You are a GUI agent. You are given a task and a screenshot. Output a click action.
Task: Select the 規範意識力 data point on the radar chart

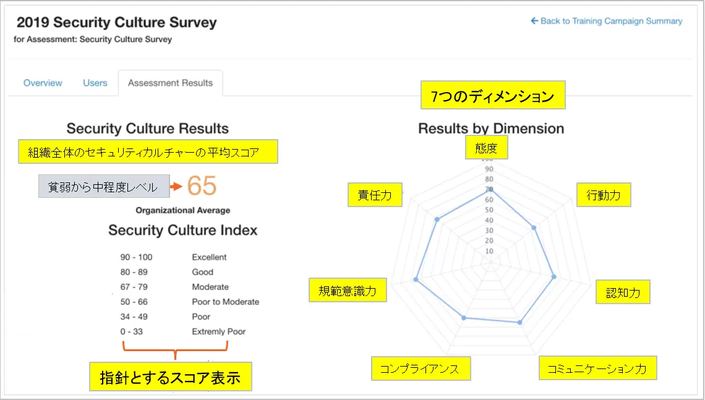[416, 280]
